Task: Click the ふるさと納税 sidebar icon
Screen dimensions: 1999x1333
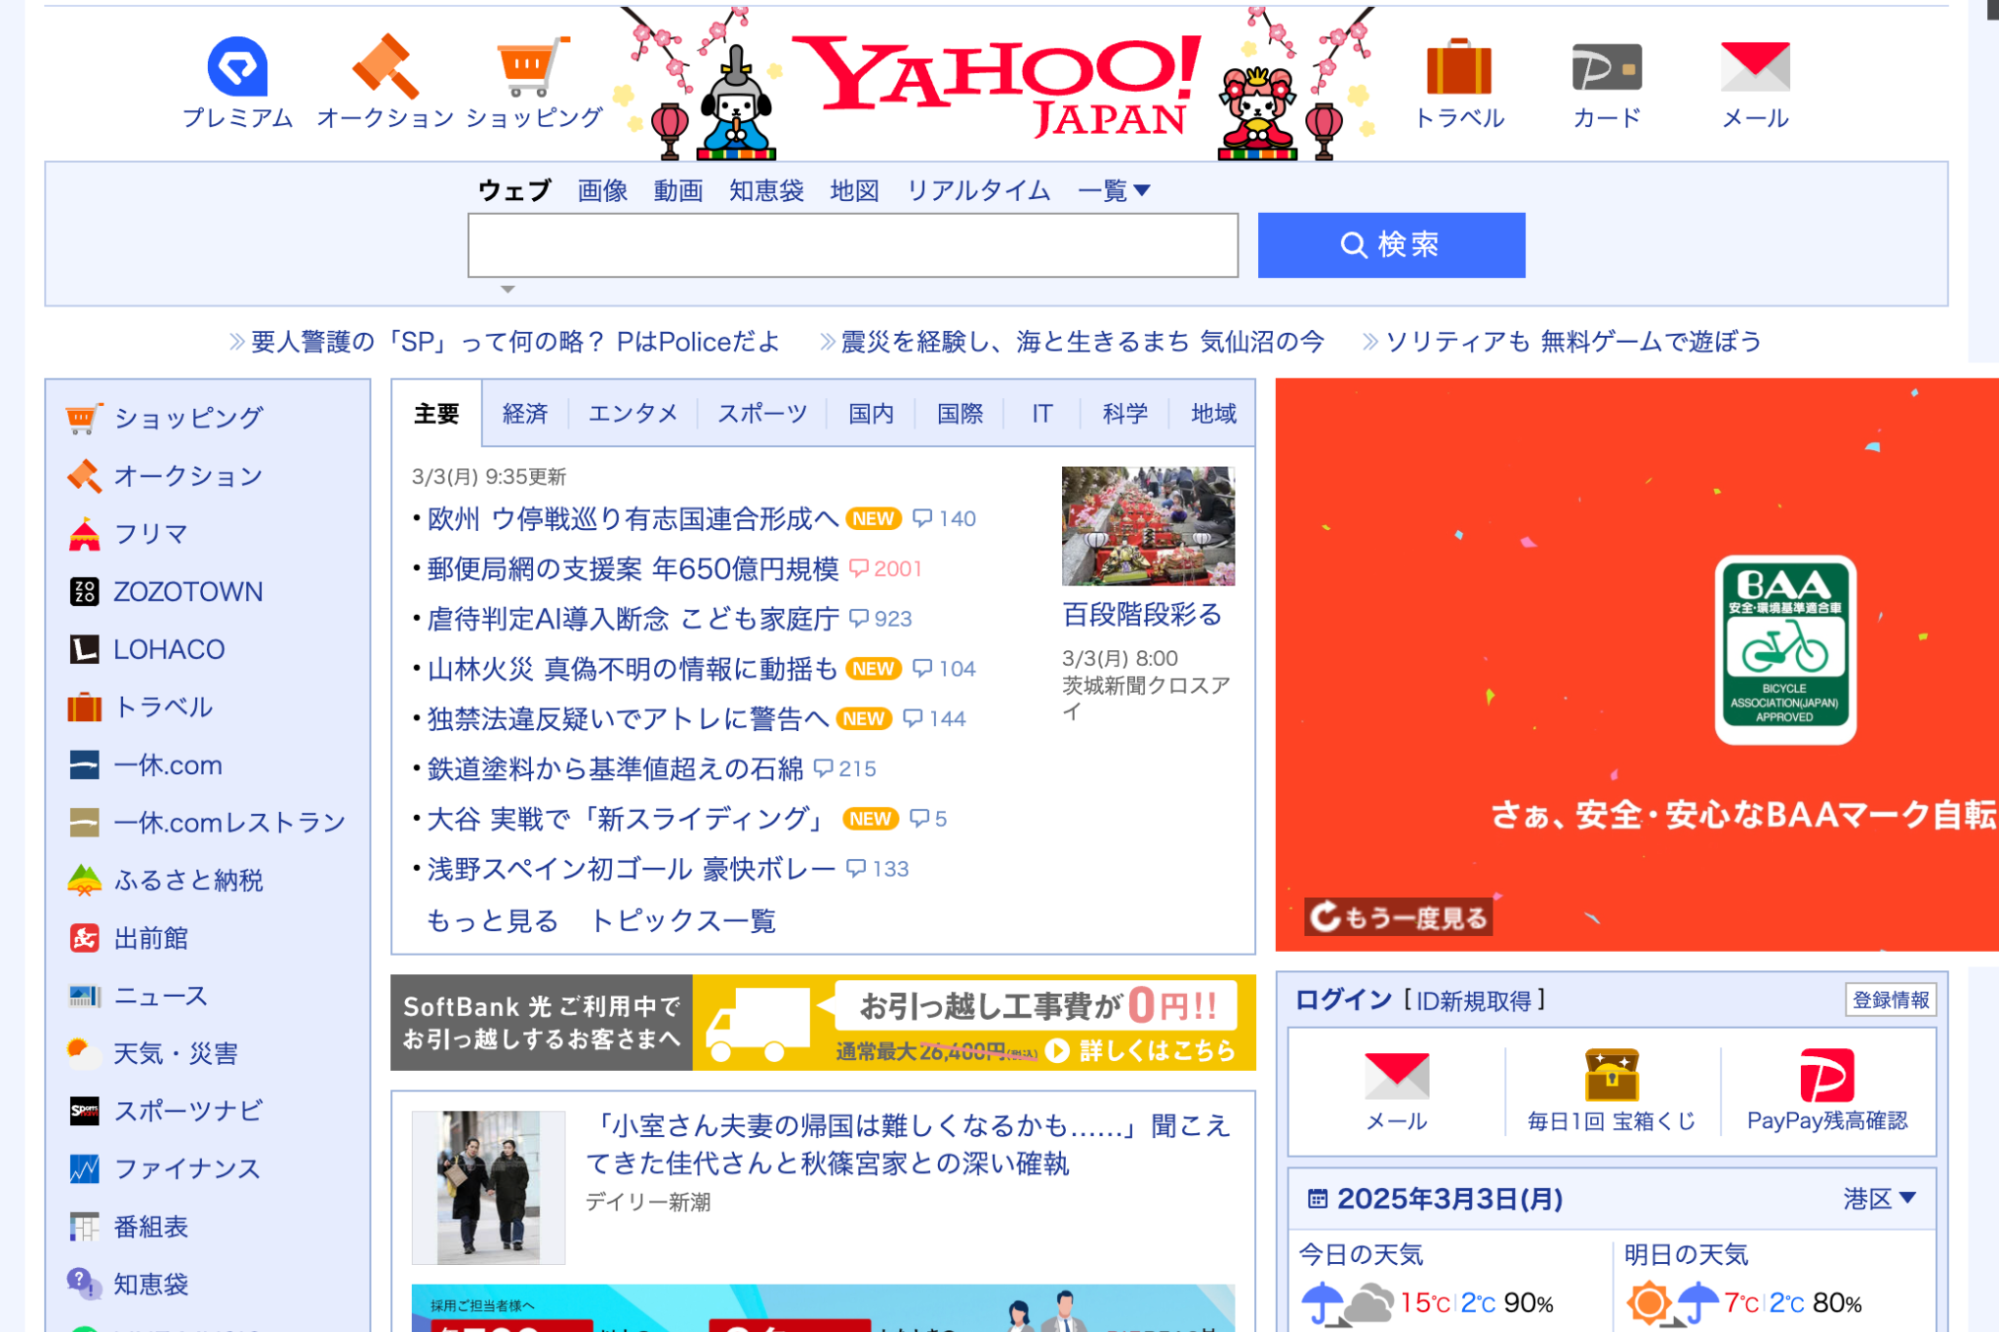Action: [84, 880]
